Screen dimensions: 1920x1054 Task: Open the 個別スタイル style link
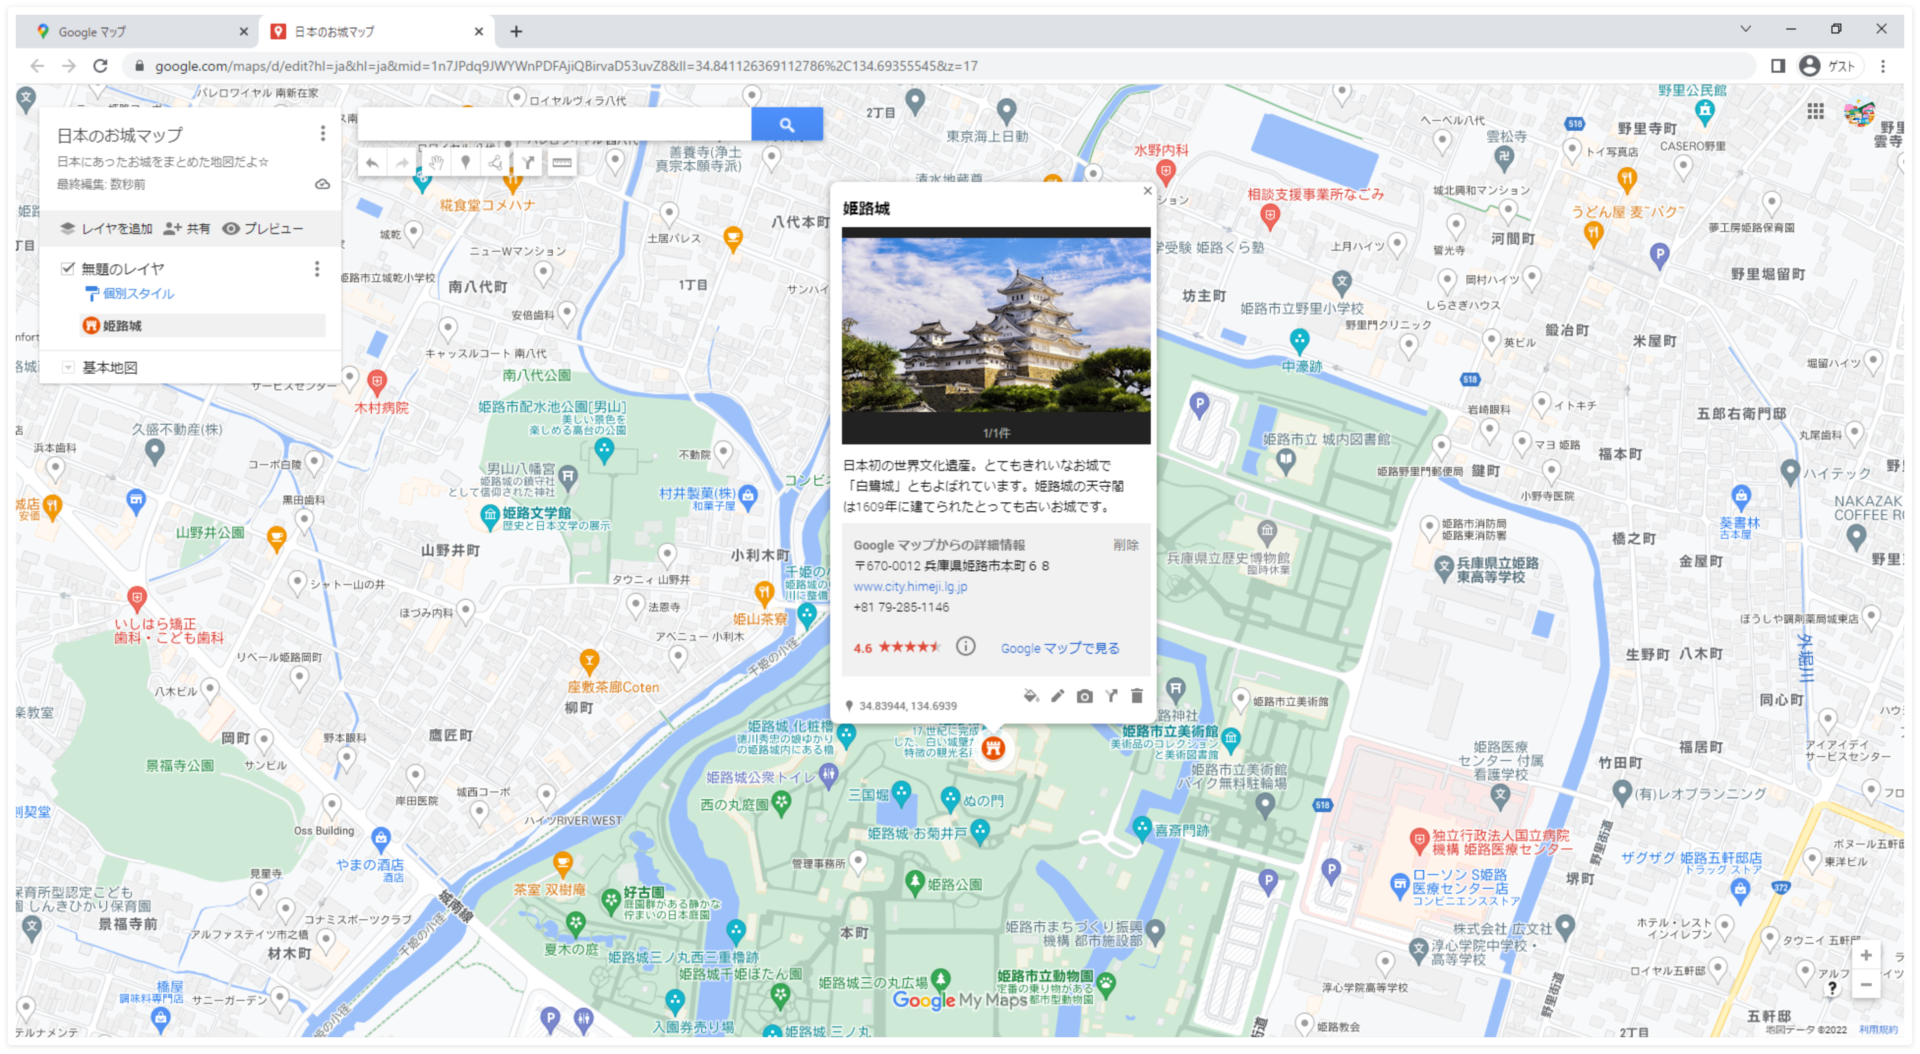130,293
